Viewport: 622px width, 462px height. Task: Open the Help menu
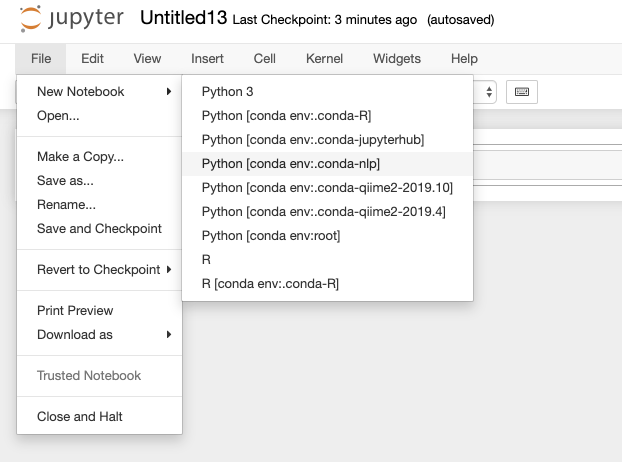pos(464,59)
